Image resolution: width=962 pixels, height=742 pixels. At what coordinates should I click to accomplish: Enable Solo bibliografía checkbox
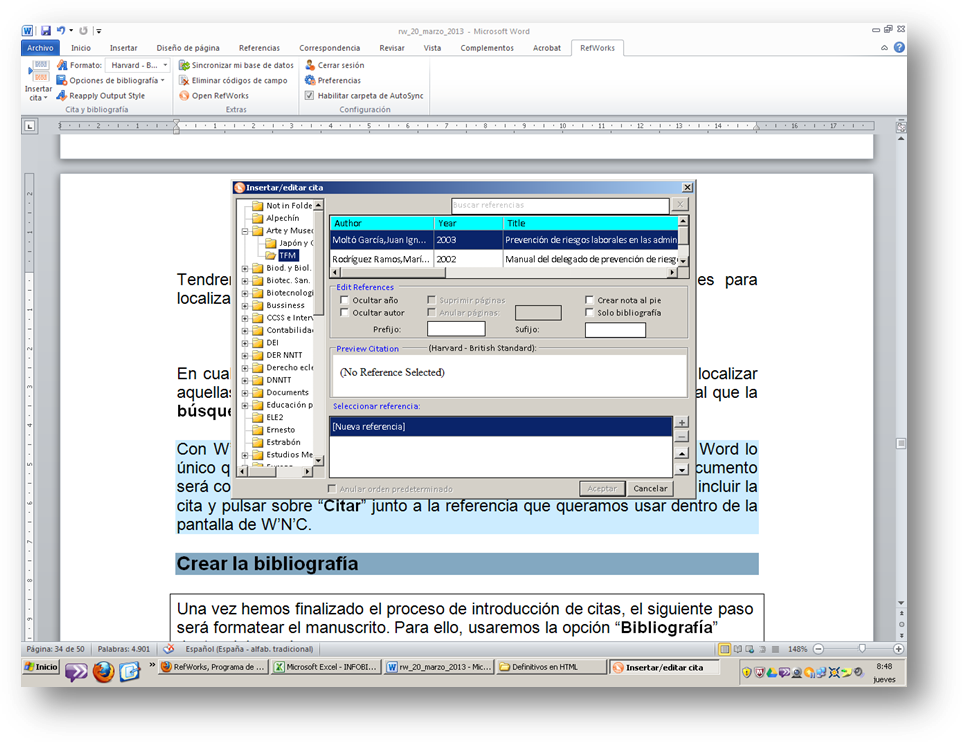tap(589, 312)
